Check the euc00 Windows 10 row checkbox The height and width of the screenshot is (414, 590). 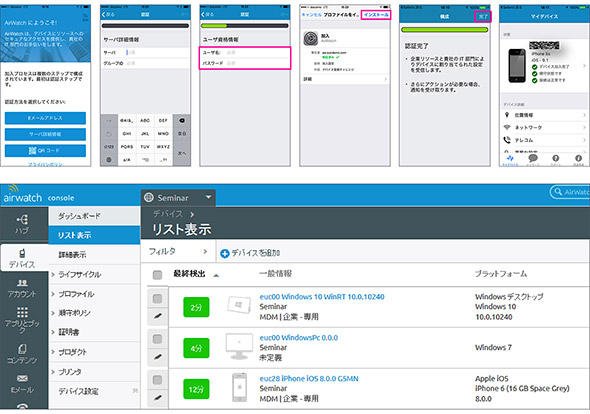[157, 299]
